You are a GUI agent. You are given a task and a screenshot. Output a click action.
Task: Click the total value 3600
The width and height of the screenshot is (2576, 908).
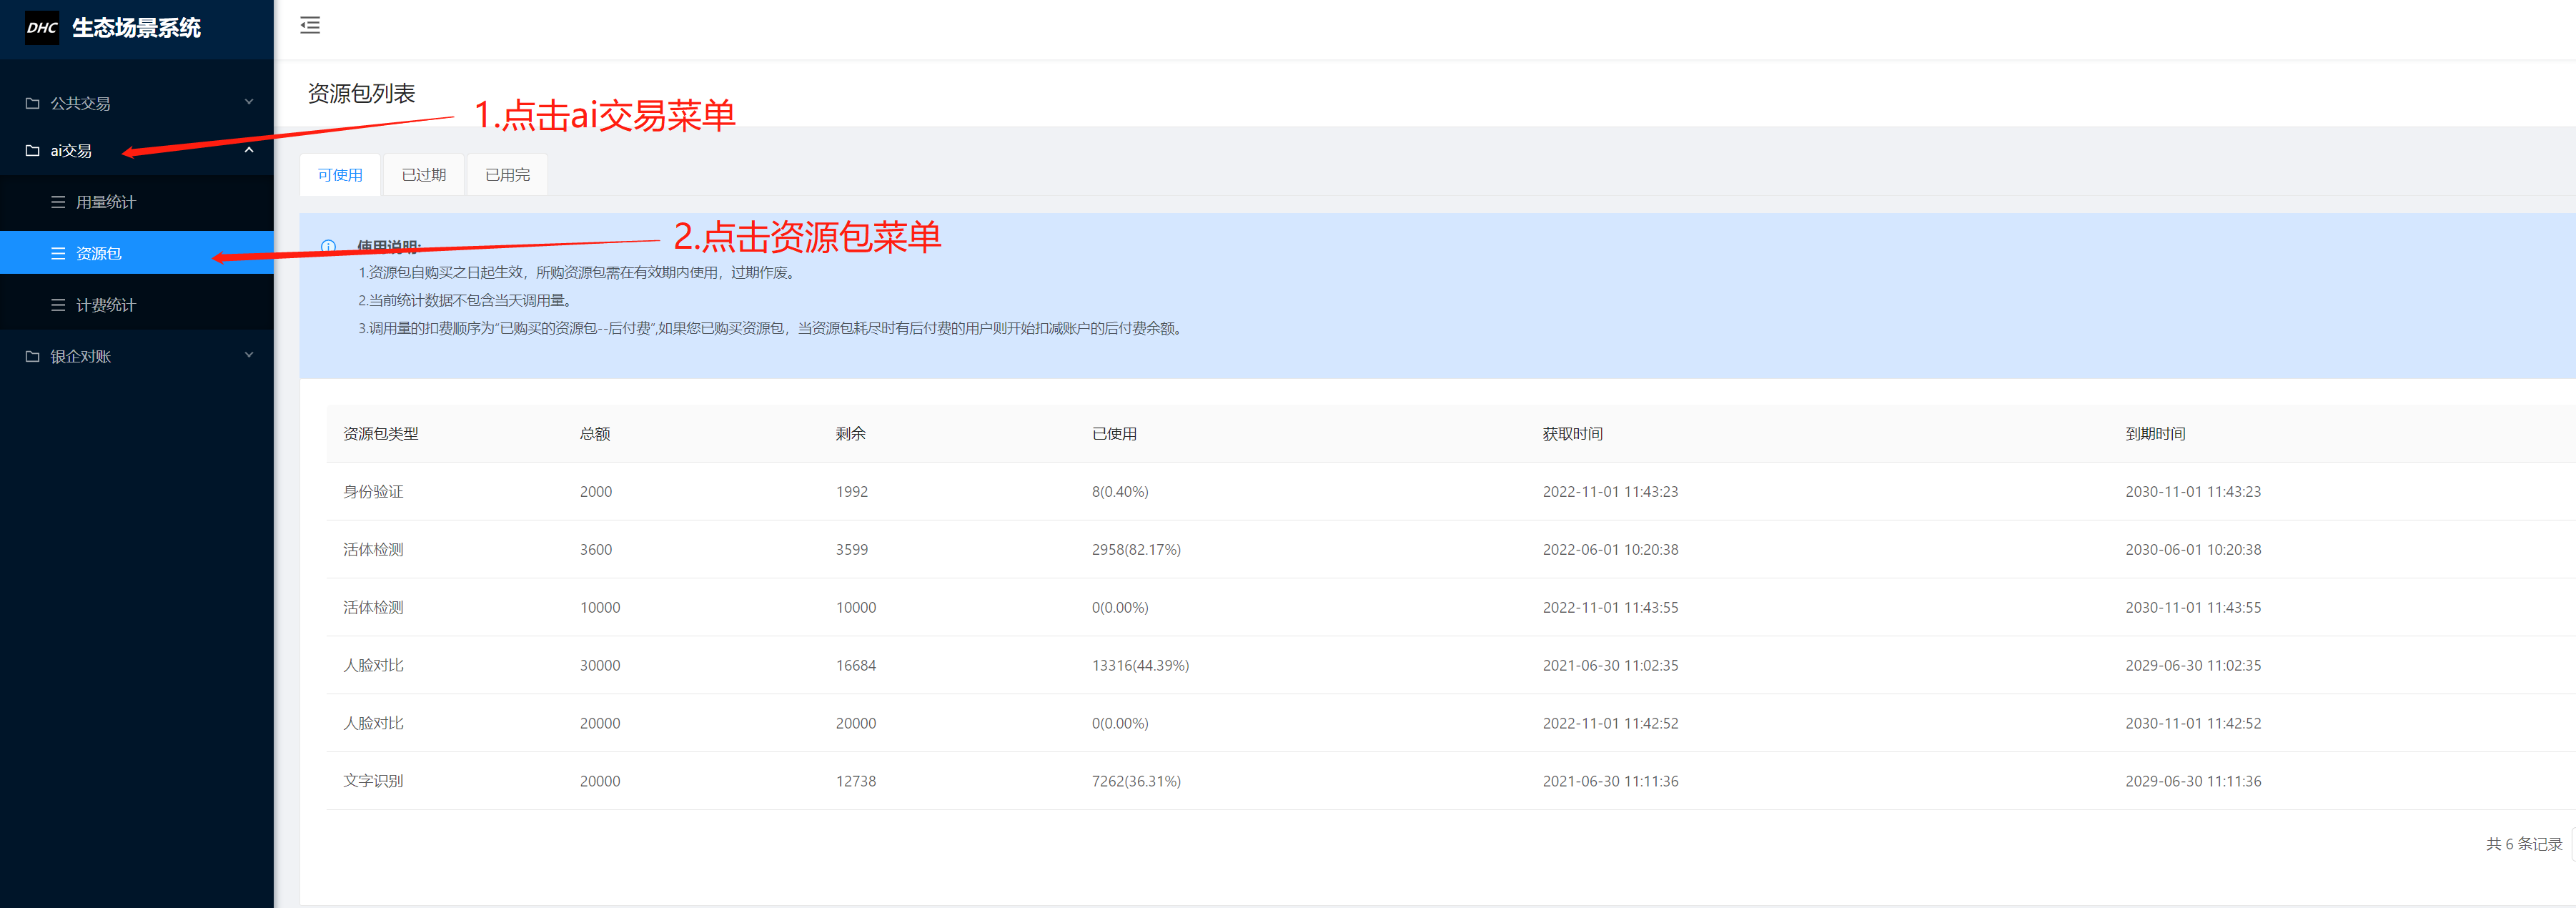coord(596,550)
